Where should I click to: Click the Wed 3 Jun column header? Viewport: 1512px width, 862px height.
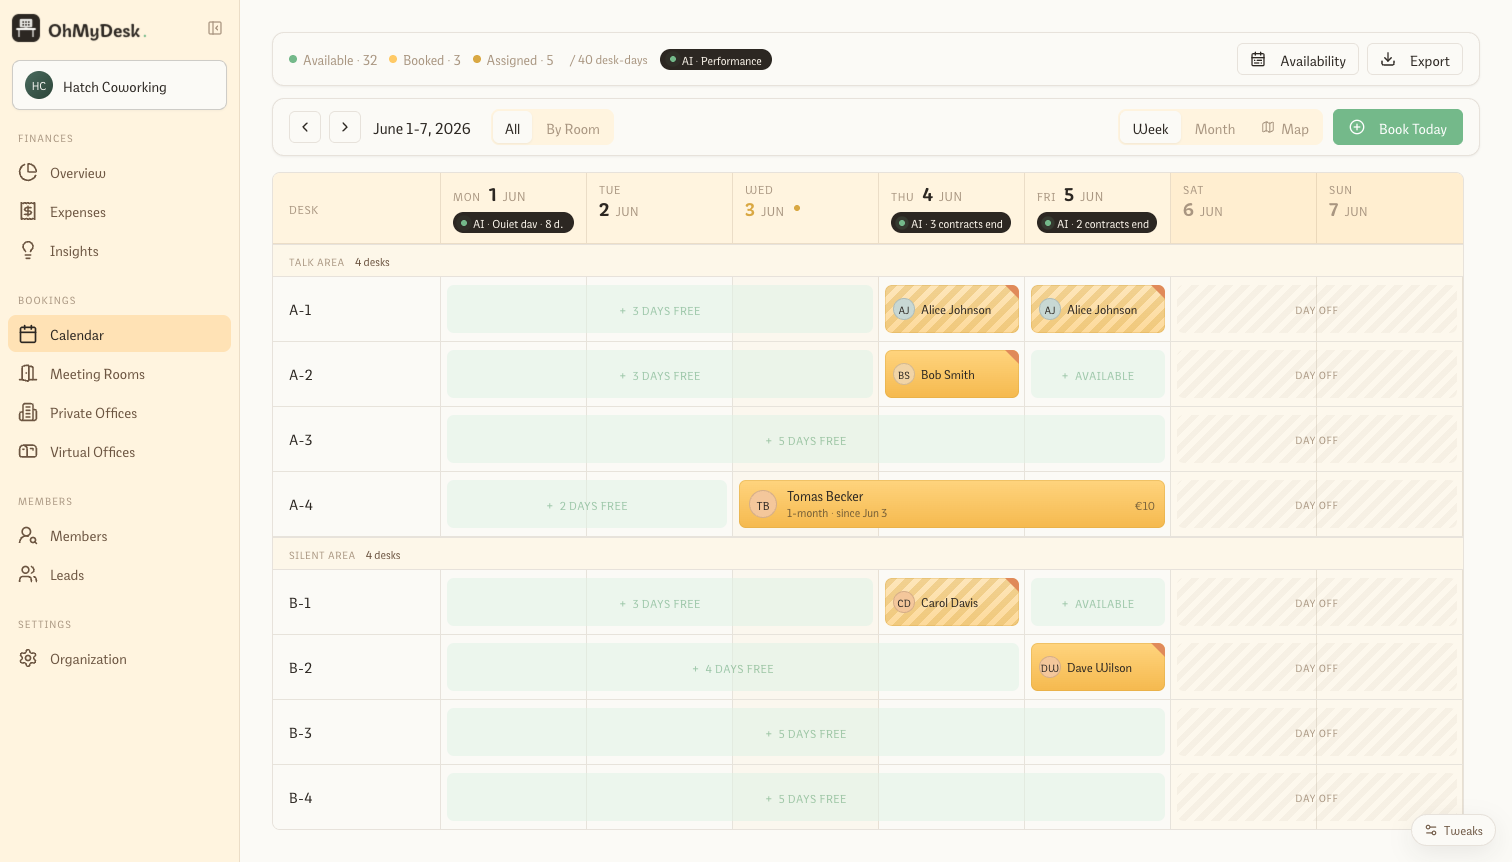click(805, 208)
